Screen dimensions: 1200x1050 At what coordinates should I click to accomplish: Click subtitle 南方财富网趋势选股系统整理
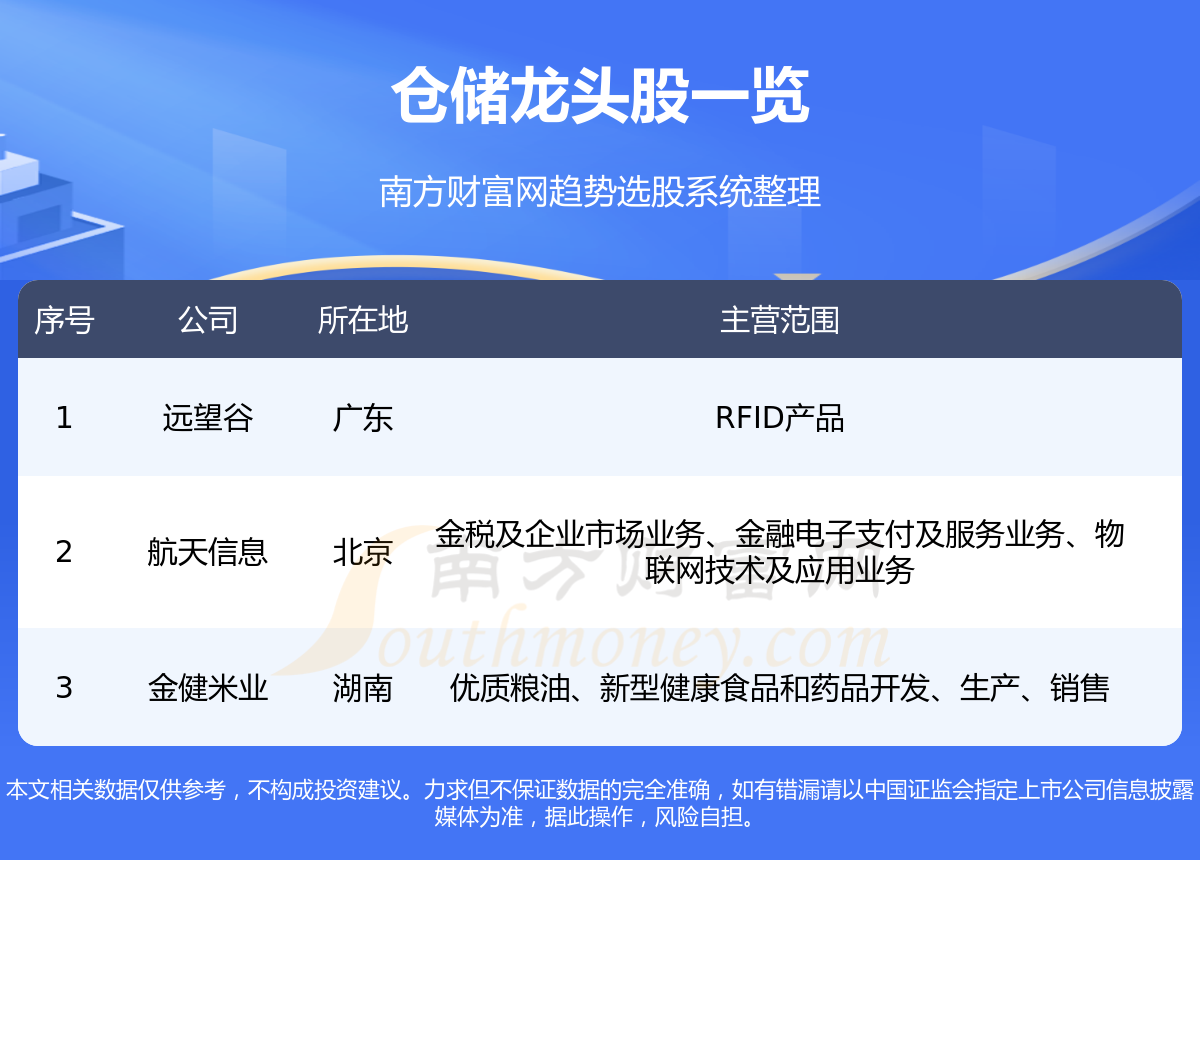600,191
